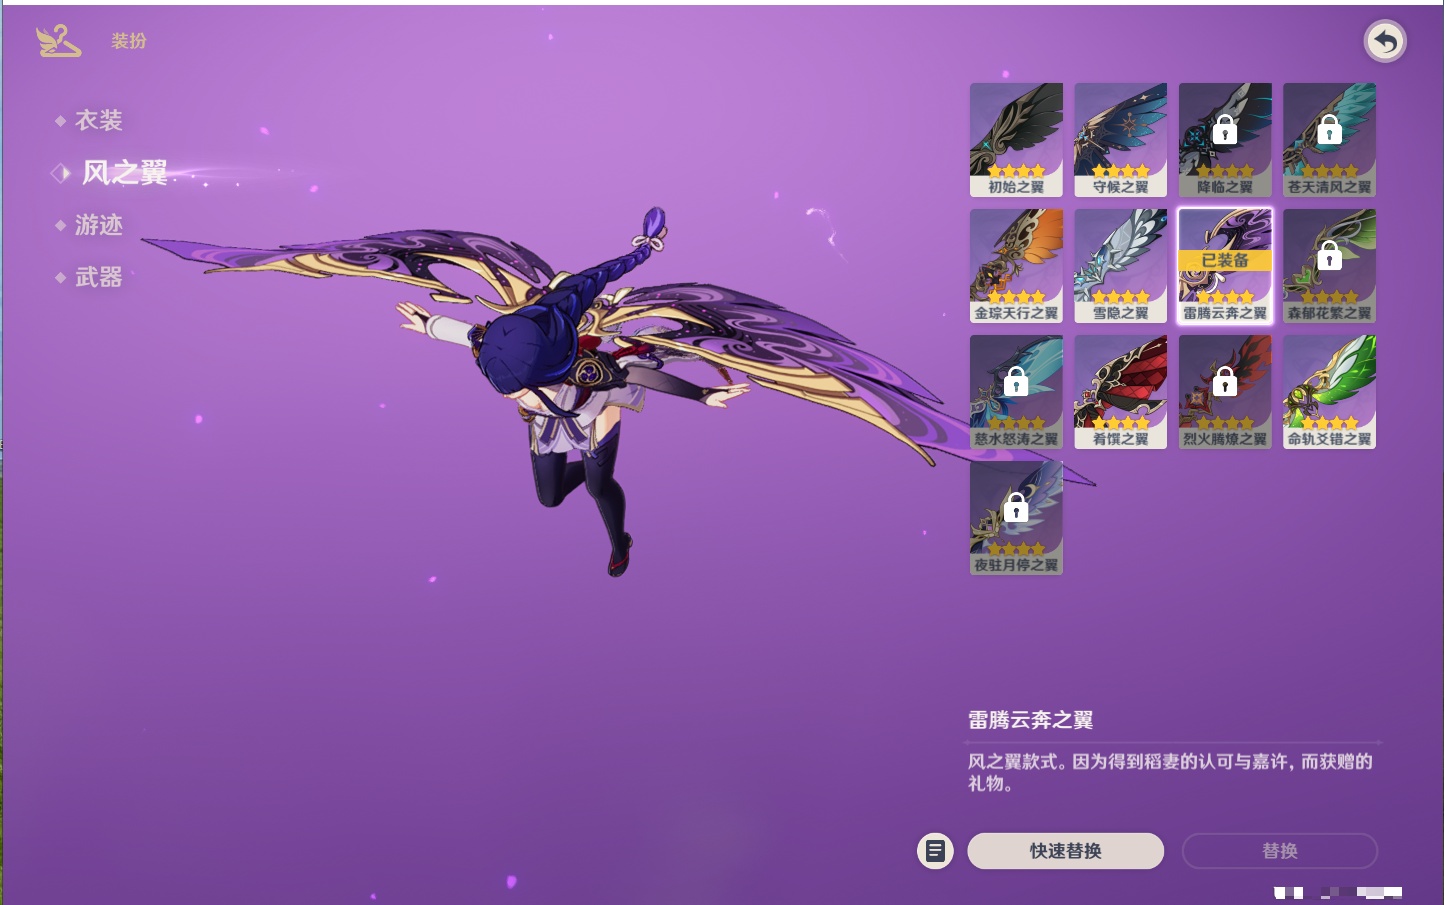Click the dressing room hanger icon
Viewport: 1444px width, 905px height.
click(58, 41)
